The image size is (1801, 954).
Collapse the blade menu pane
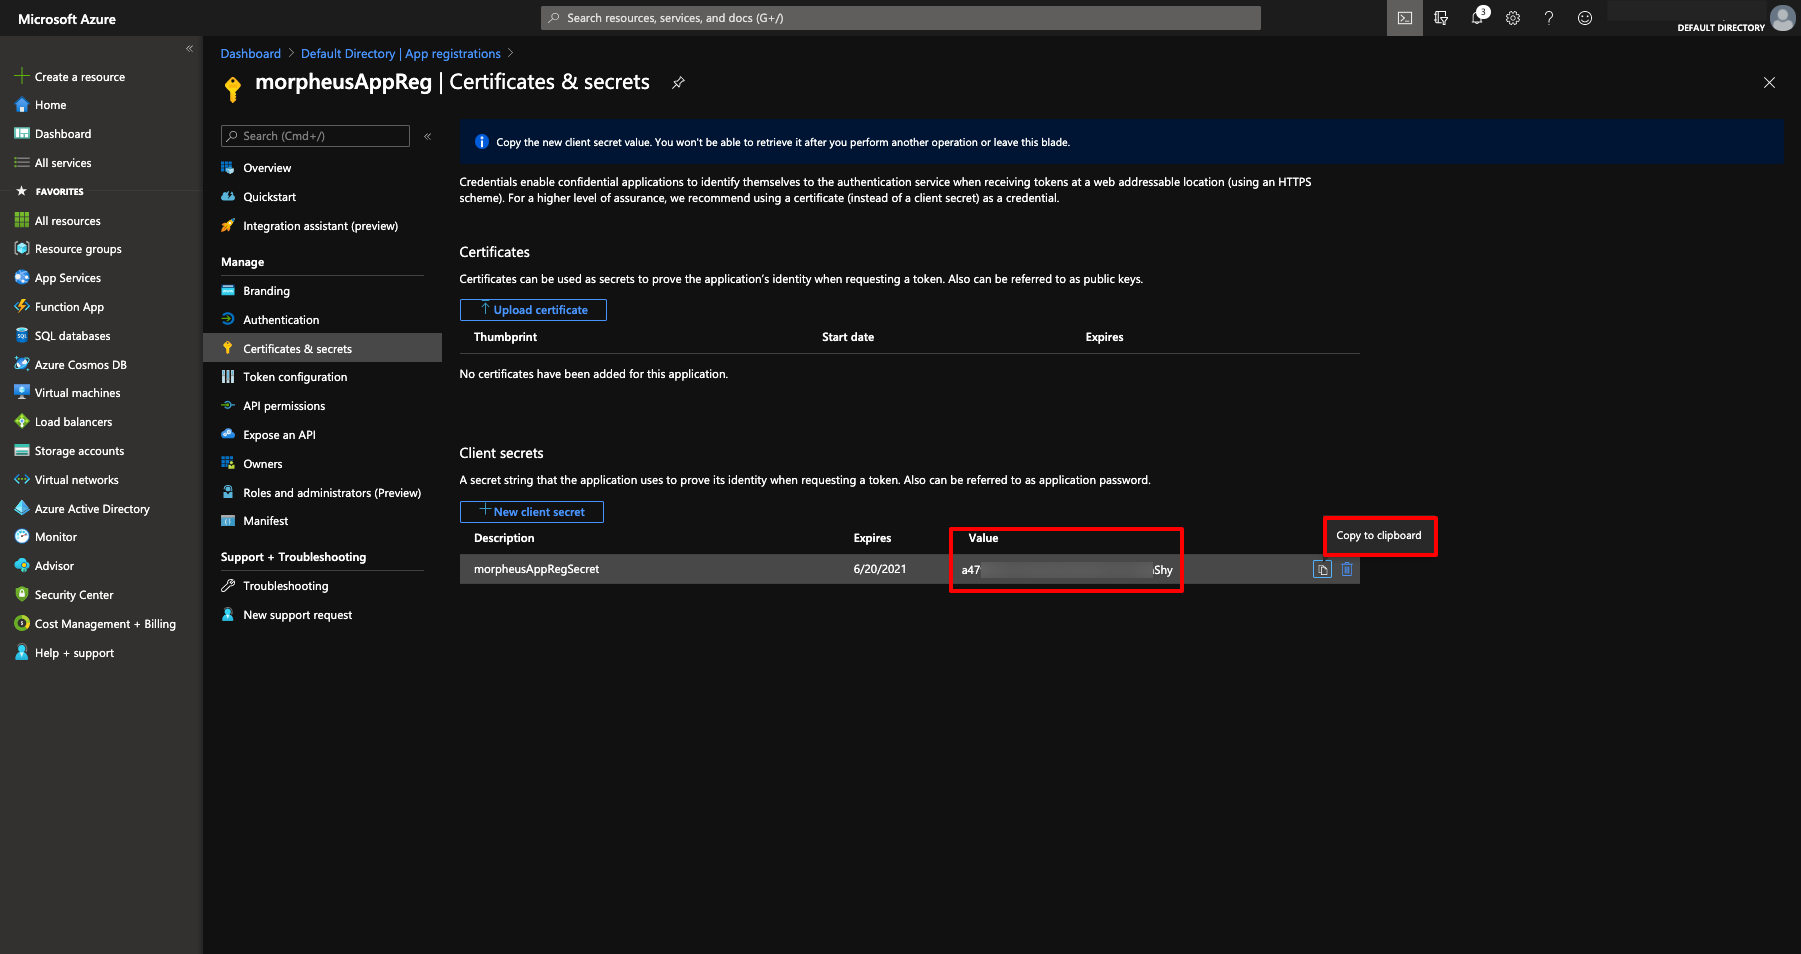point(427,136)
